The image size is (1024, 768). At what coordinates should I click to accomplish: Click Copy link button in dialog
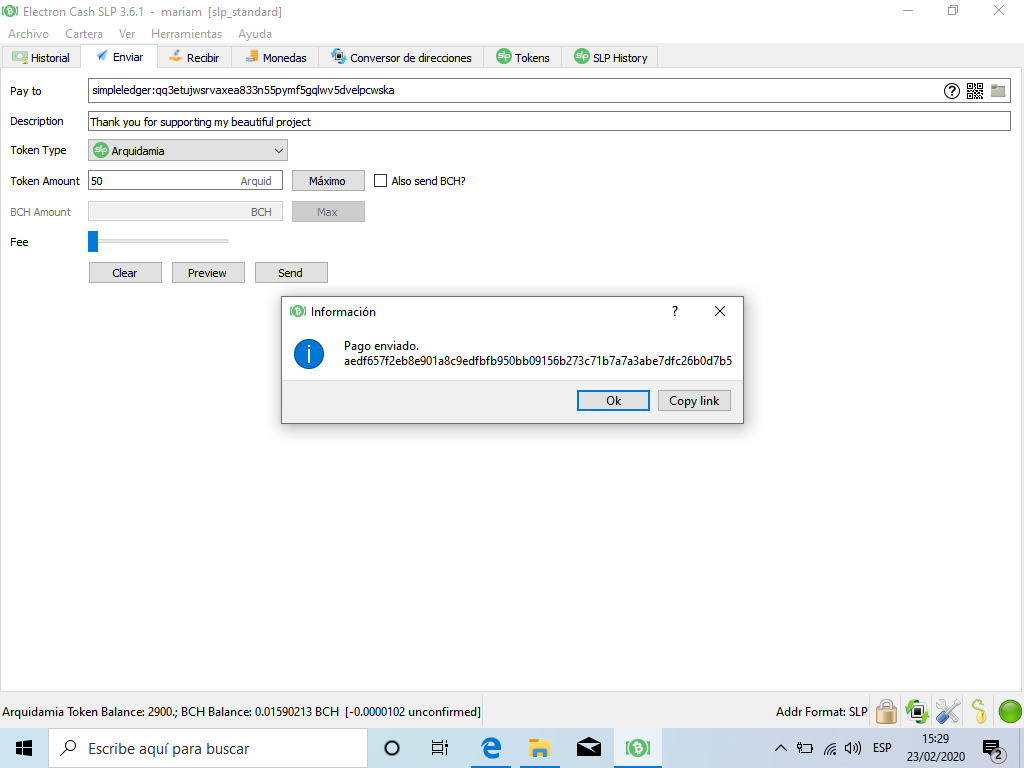click(694, 400)
